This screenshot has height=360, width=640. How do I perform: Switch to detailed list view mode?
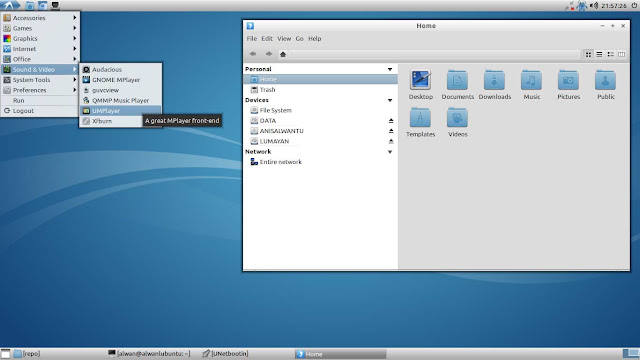(x=610, y=54)
